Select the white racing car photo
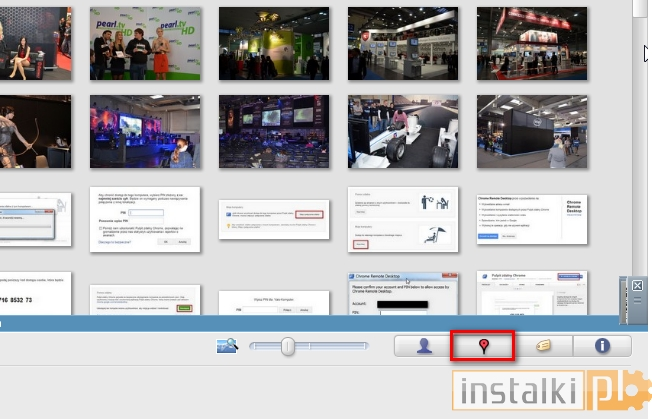652x419 pixels. [x=403, y=132]
